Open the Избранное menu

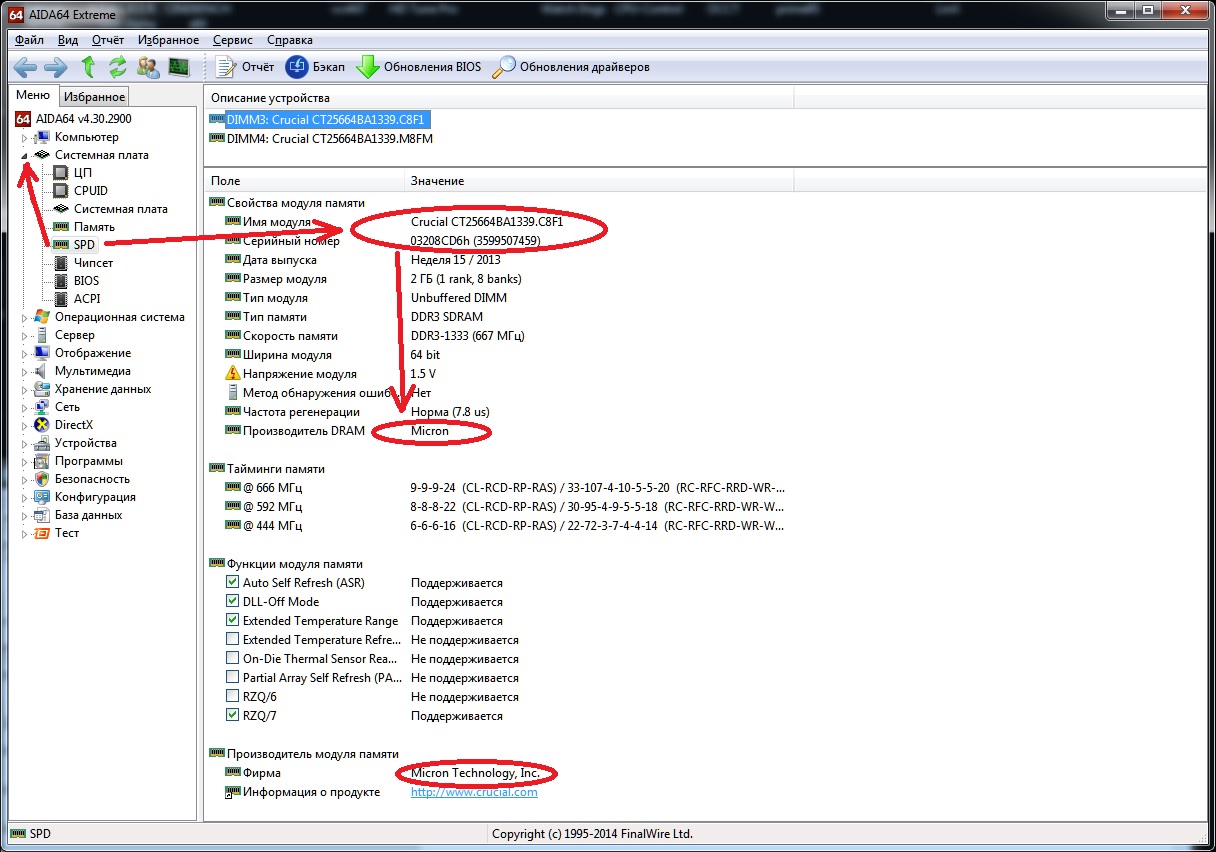169,40
